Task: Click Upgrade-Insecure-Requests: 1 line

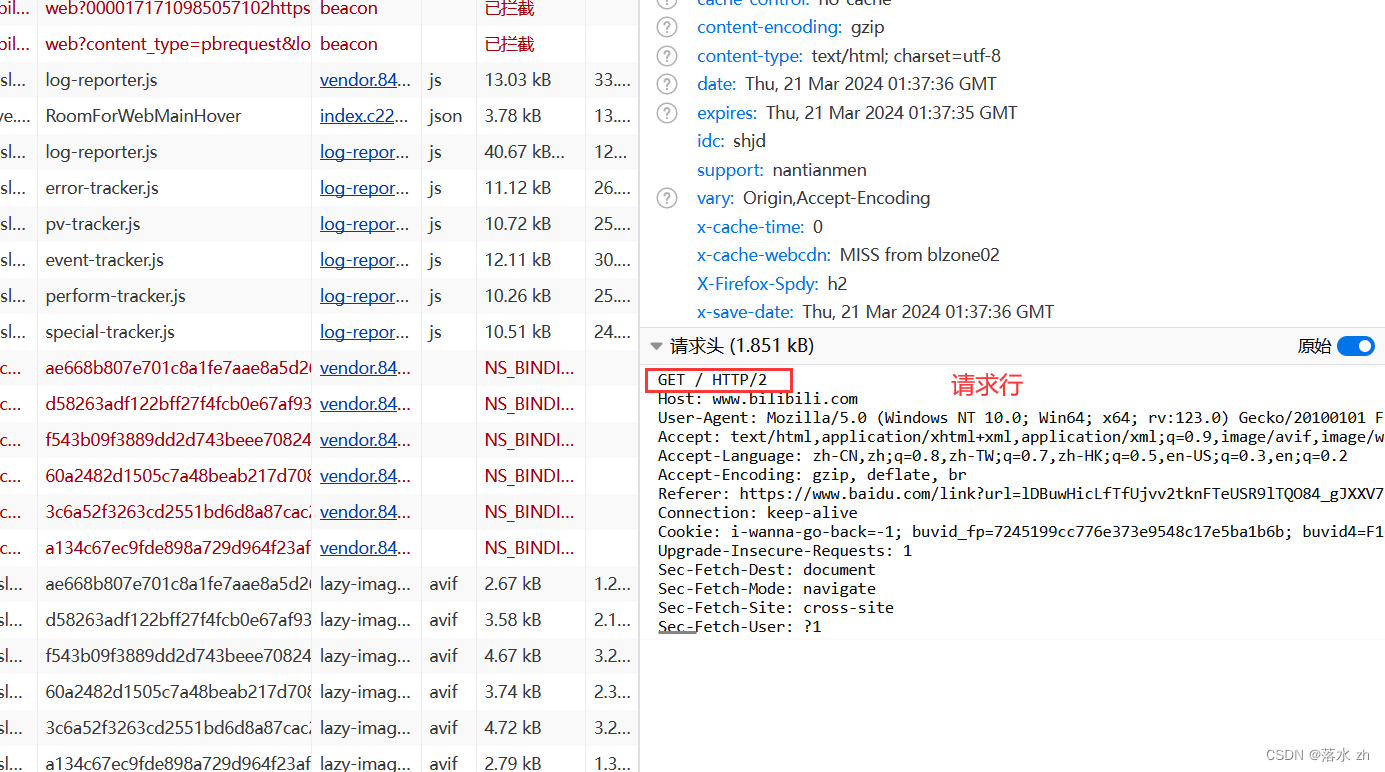Action: click(784, 551)
